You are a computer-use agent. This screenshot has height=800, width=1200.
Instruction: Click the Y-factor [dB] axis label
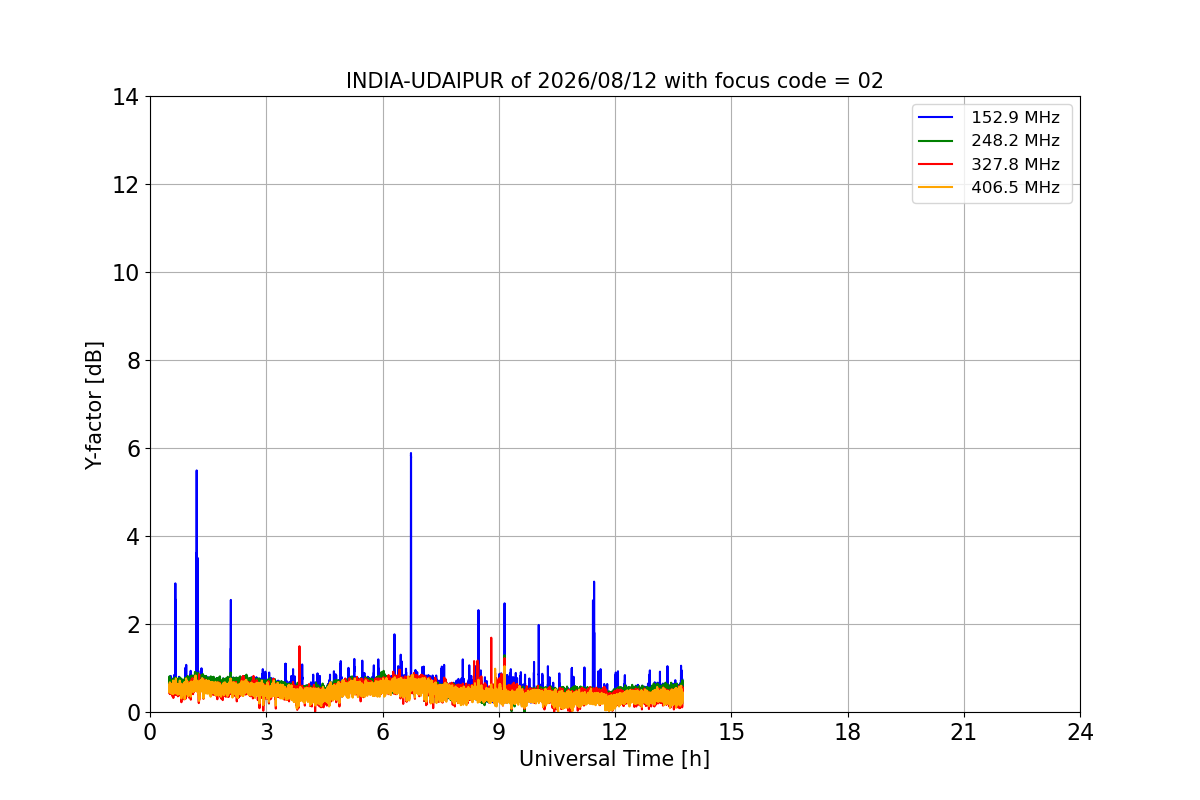point(94,405)
